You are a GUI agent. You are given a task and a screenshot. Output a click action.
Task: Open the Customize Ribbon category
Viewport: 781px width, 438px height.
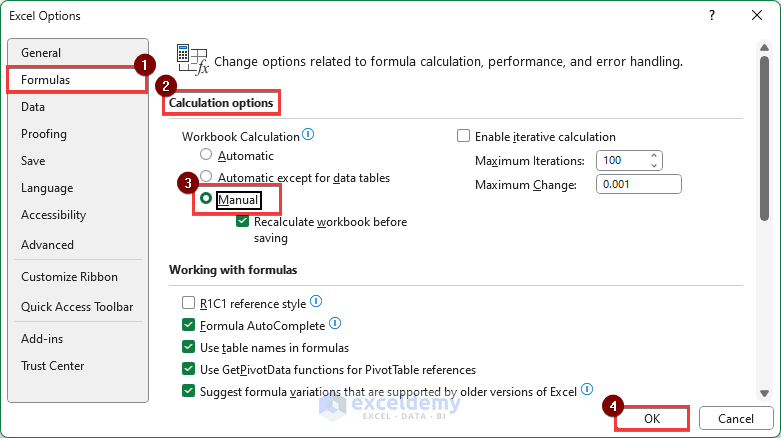[69, 277]
